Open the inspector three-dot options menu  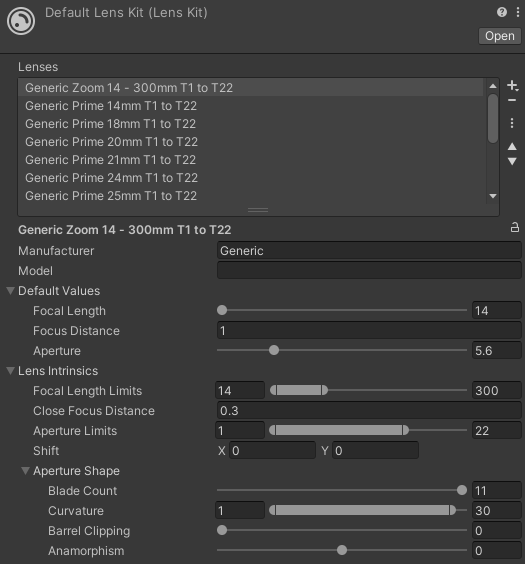pyautogui.click(x=517, y=12)
